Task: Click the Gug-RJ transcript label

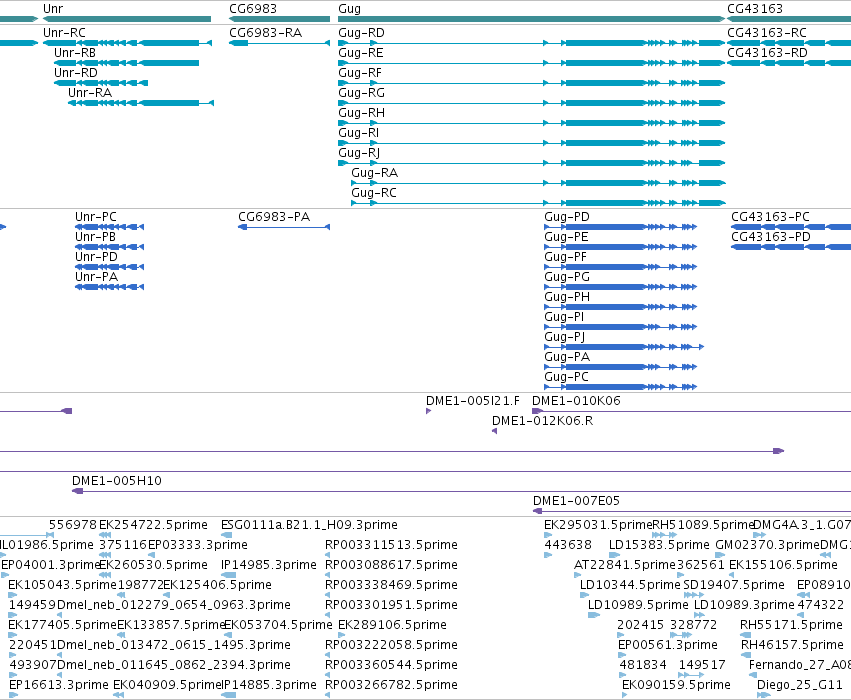Action: coord(359,154)
